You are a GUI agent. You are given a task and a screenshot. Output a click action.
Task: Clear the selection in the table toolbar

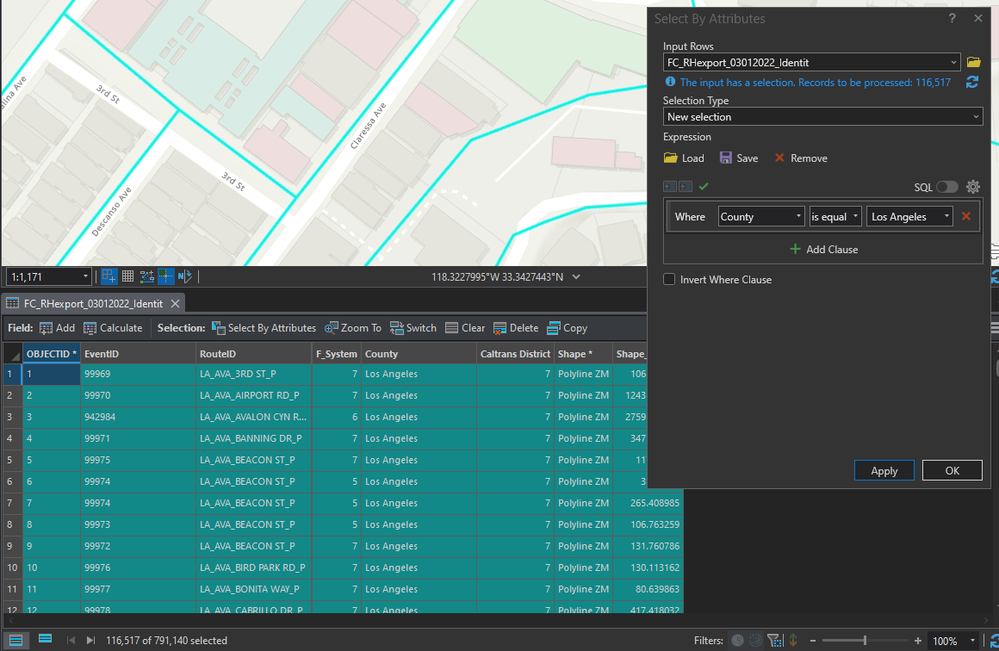pos(452,328)
